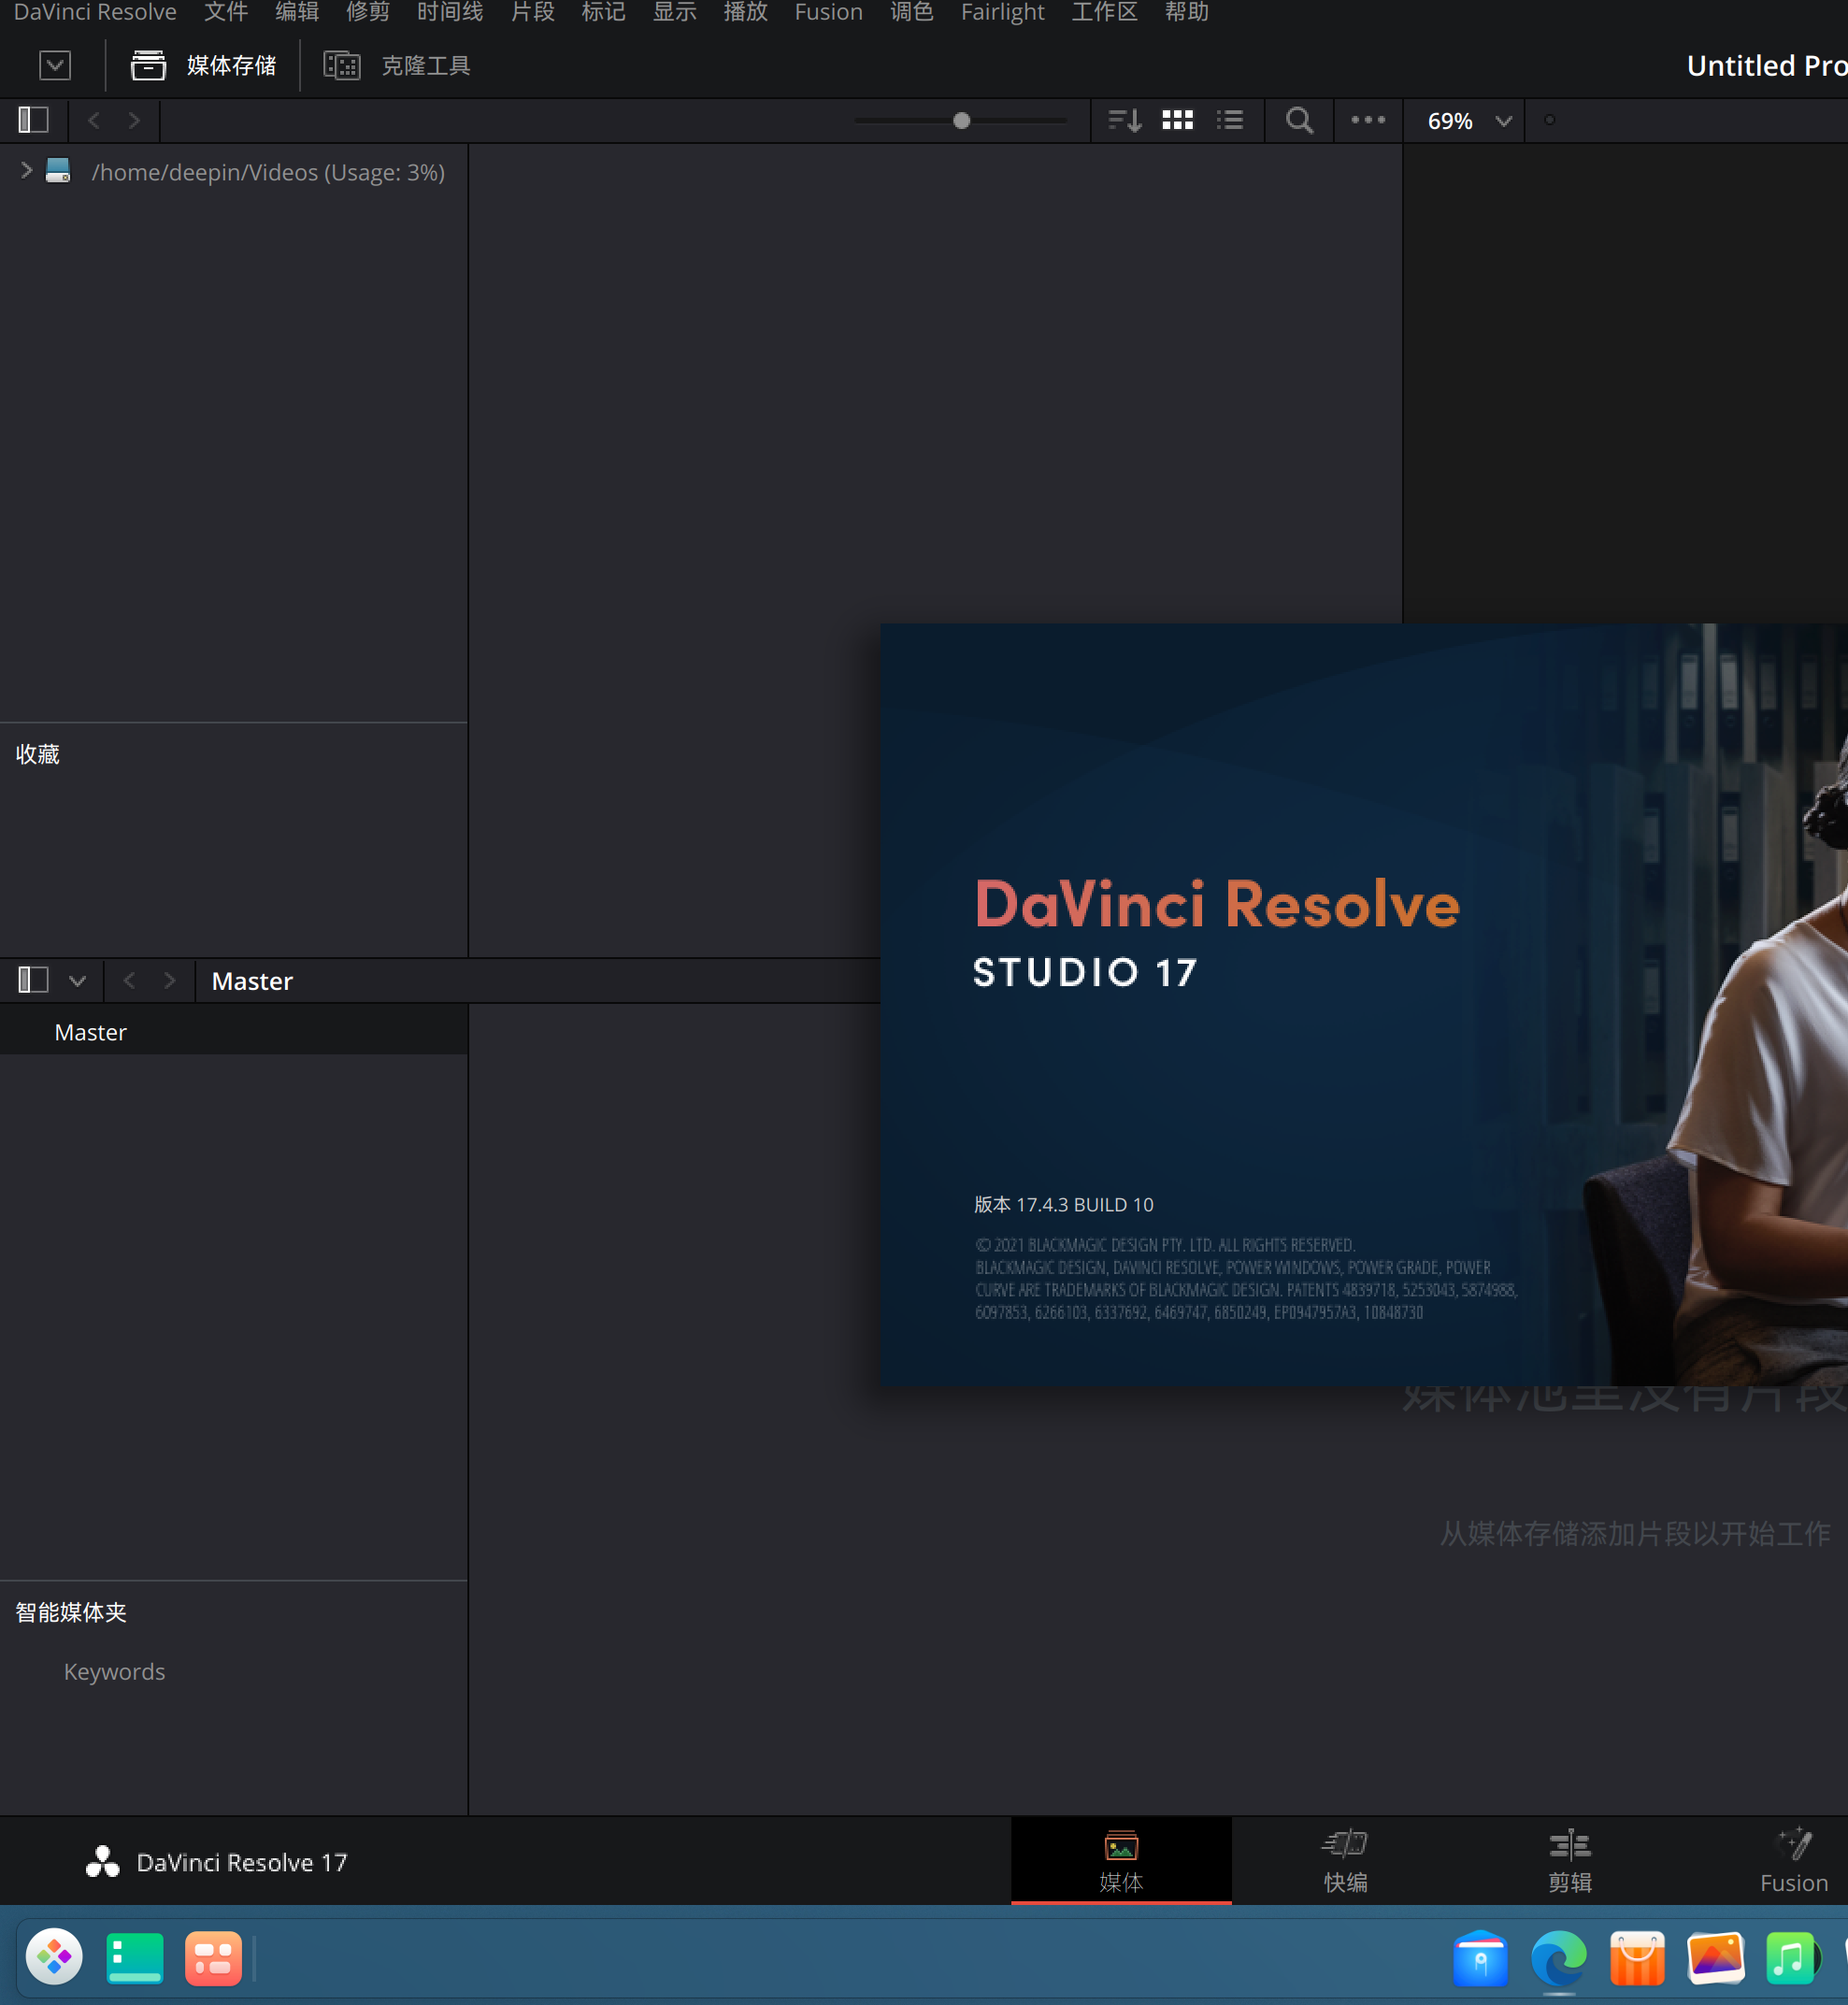The width and height of the screenshot is (1848, 2005).
Task: Switch to the 快编 (Cut) page tab
Action: (1345, 1861)
